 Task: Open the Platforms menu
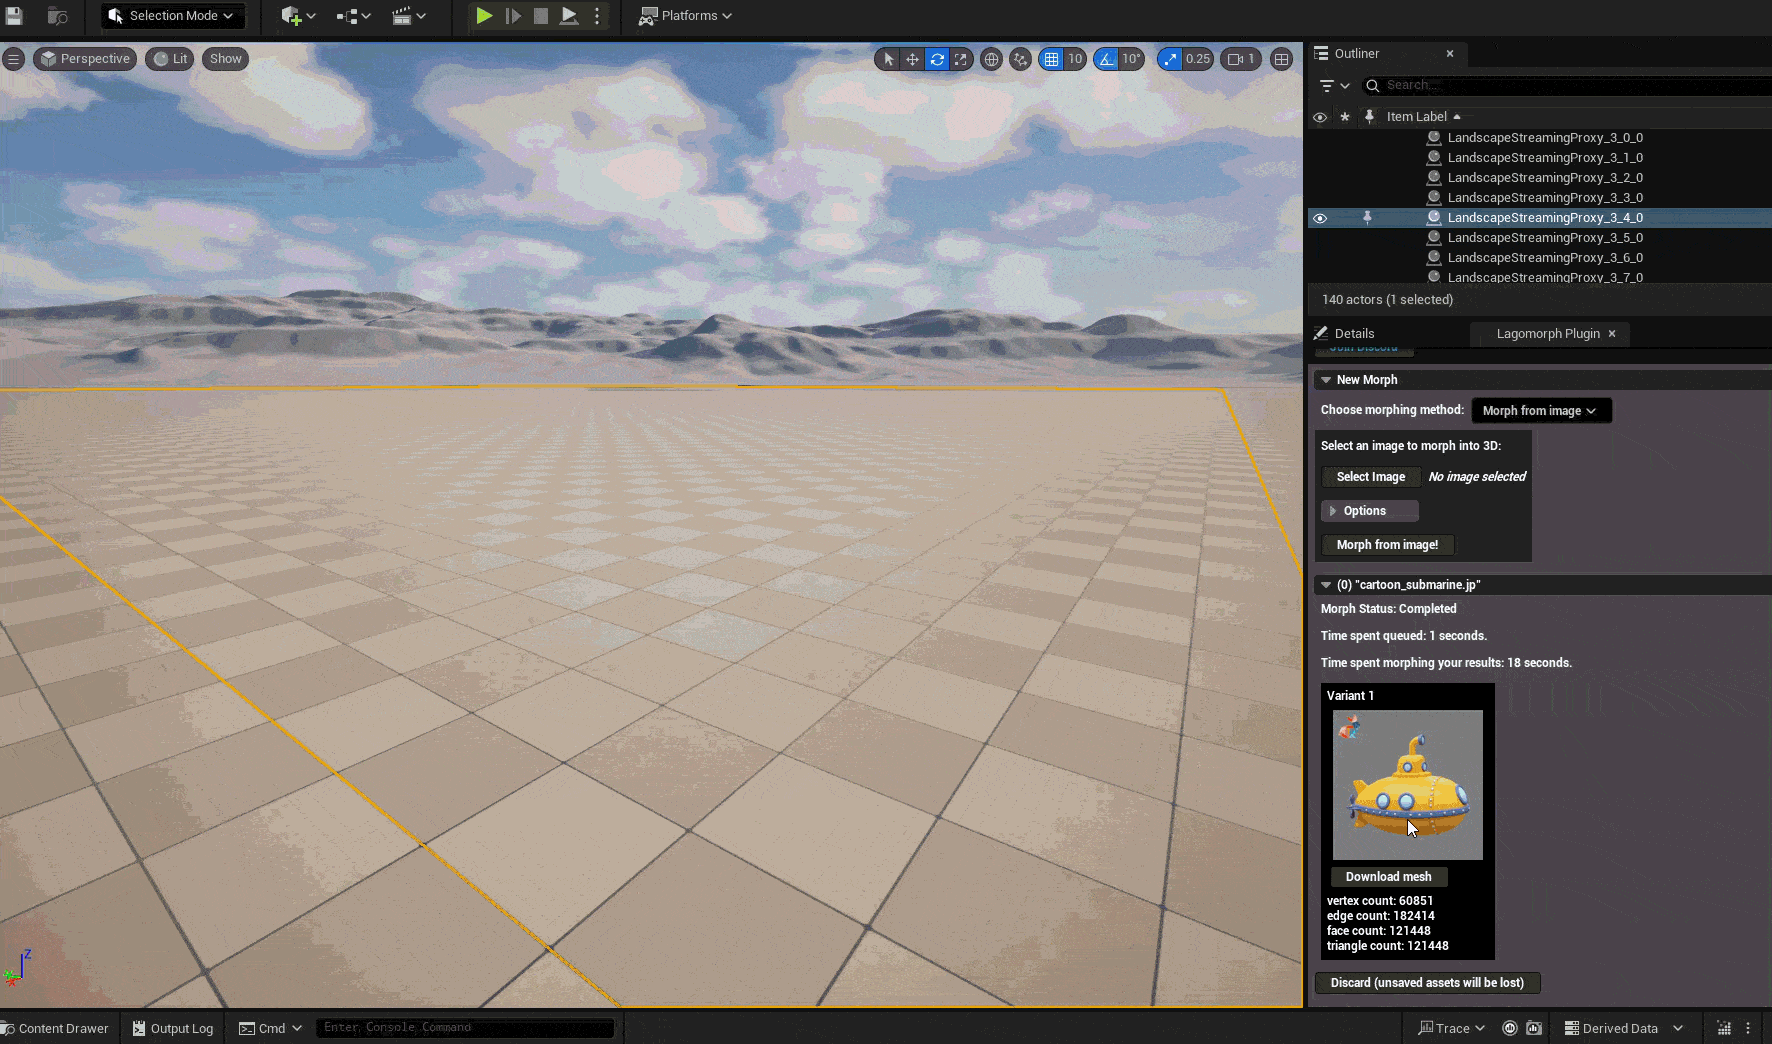point(686,16)
